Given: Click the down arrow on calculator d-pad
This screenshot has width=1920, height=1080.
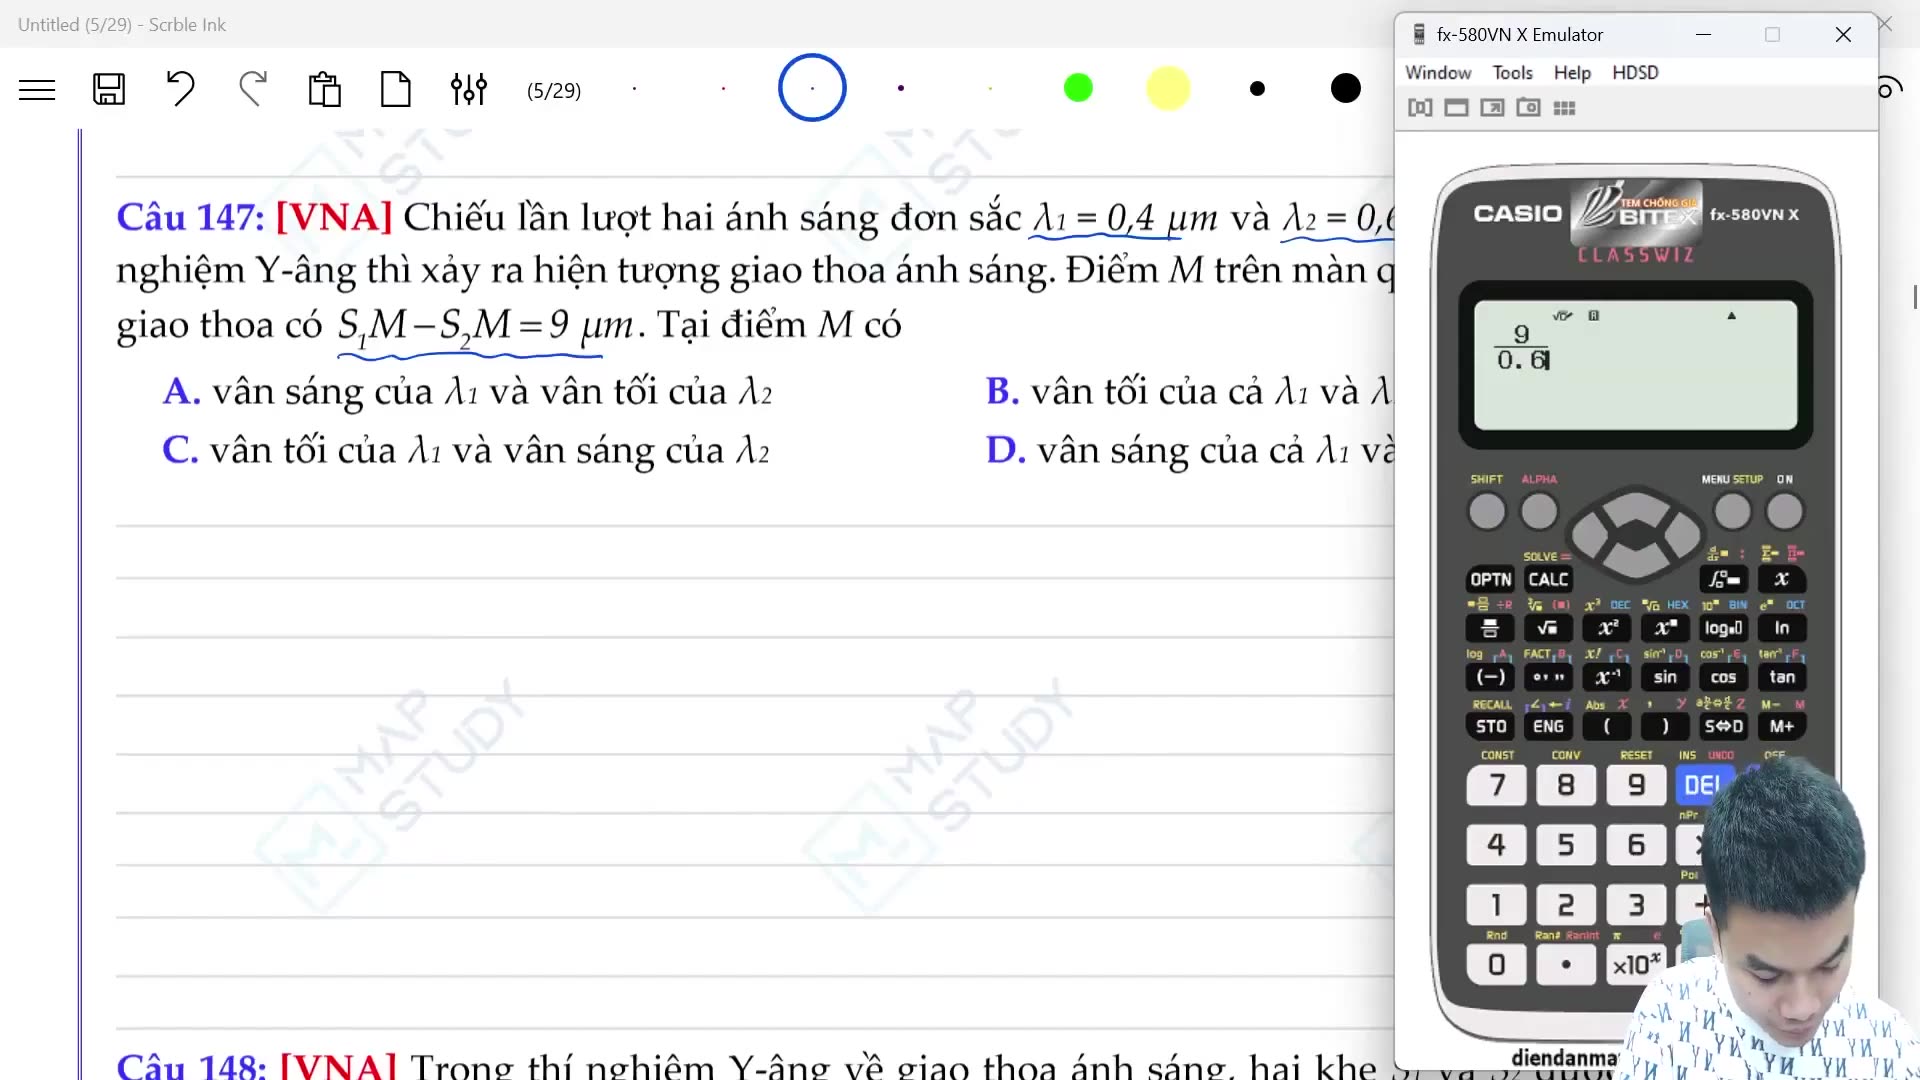Looking at the screenshot, I should pos(1635,564).
